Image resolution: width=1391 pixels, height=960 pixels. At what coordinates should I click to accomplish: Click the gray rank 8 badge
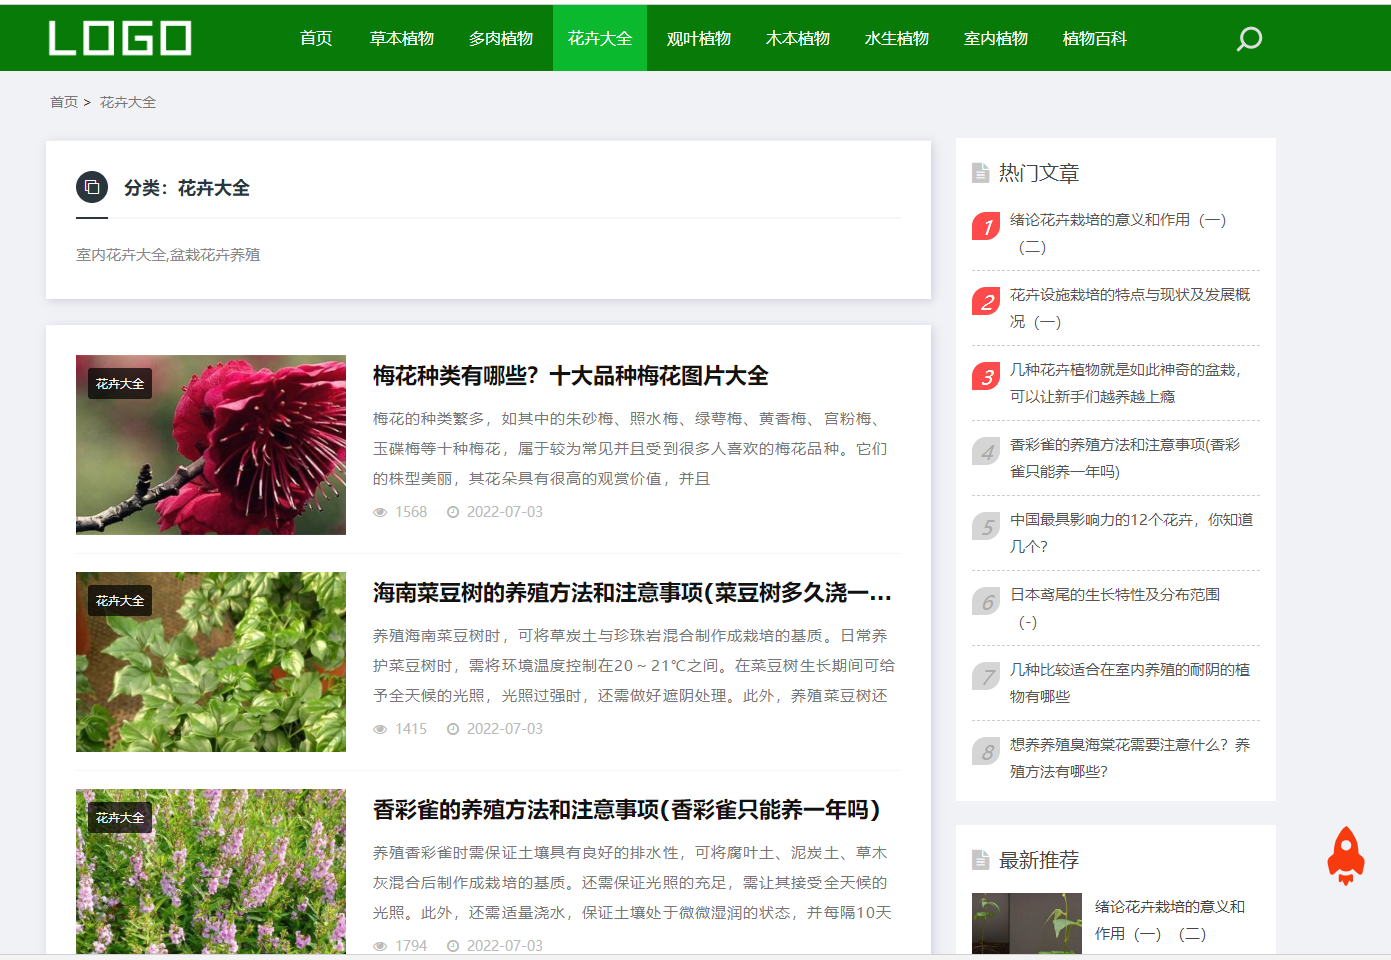point(986,752)
